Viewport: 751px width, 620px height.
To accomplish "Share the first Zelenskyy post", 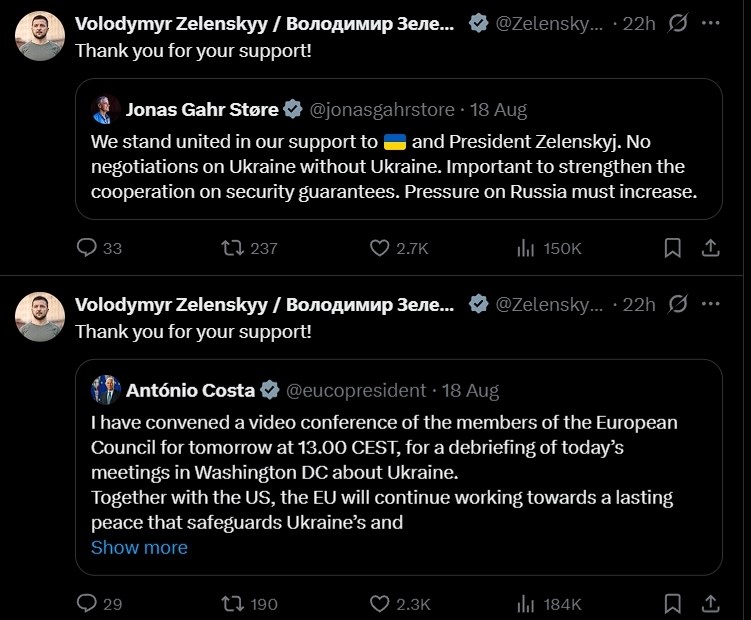I will [x=709, y=247].
